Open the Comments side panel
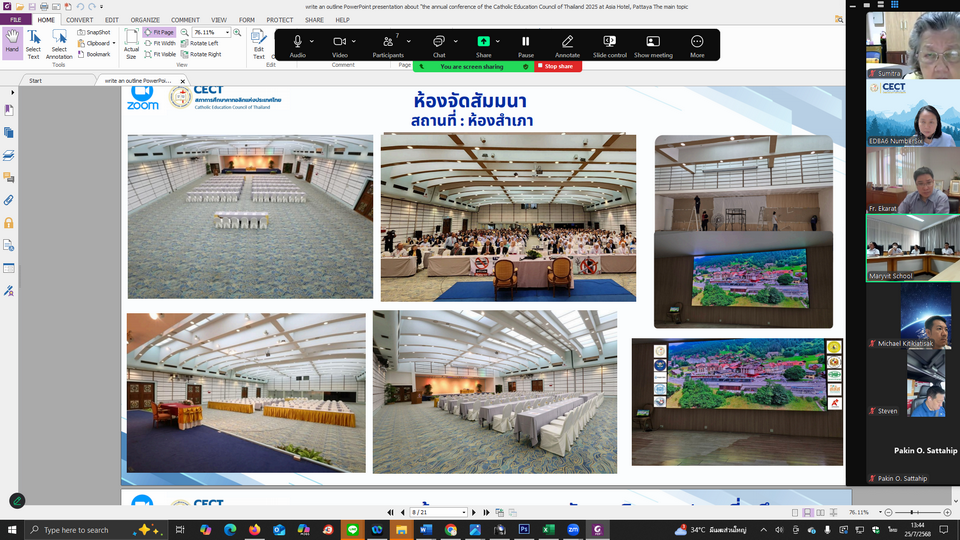Viewport: 960px width, 540px height. (x=9, y=178)
